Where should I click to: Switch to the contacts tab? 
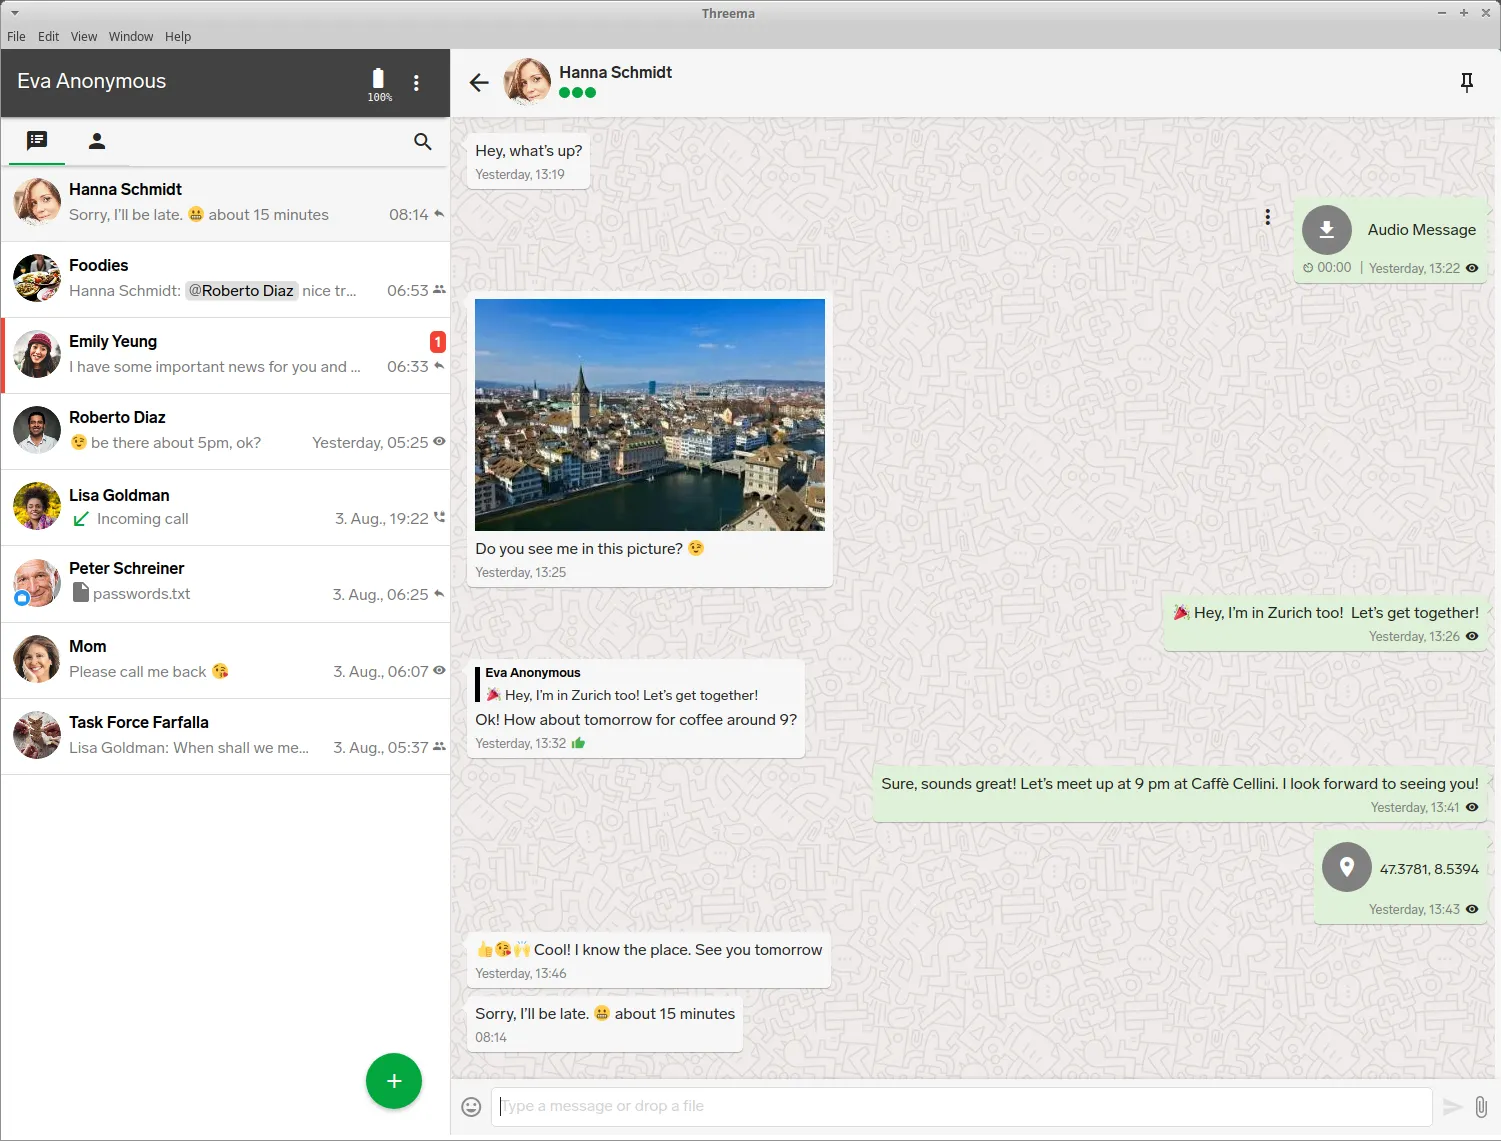97,141
